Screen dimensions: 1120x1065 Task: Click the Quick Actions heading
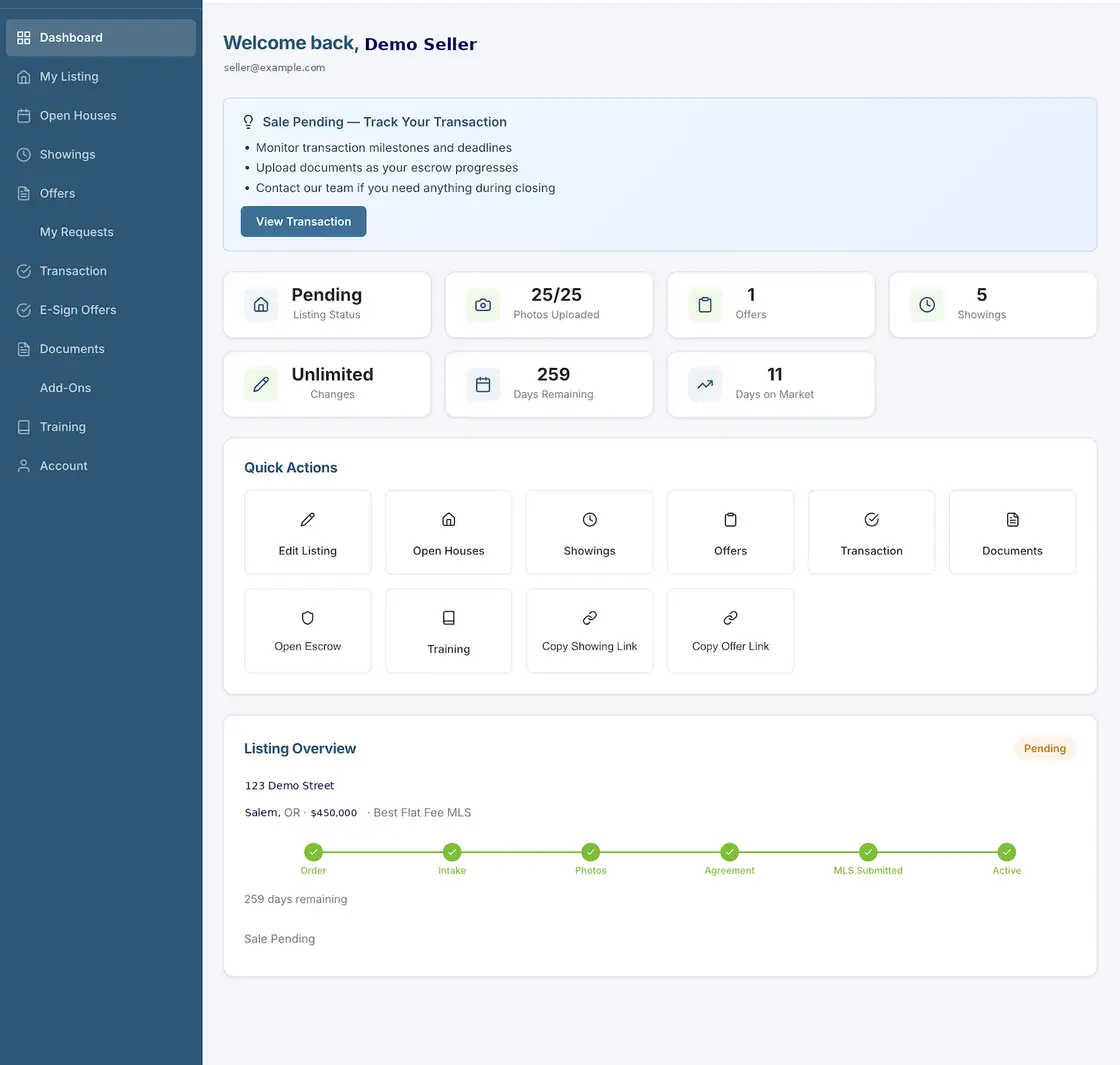click(x=291, y=468)
